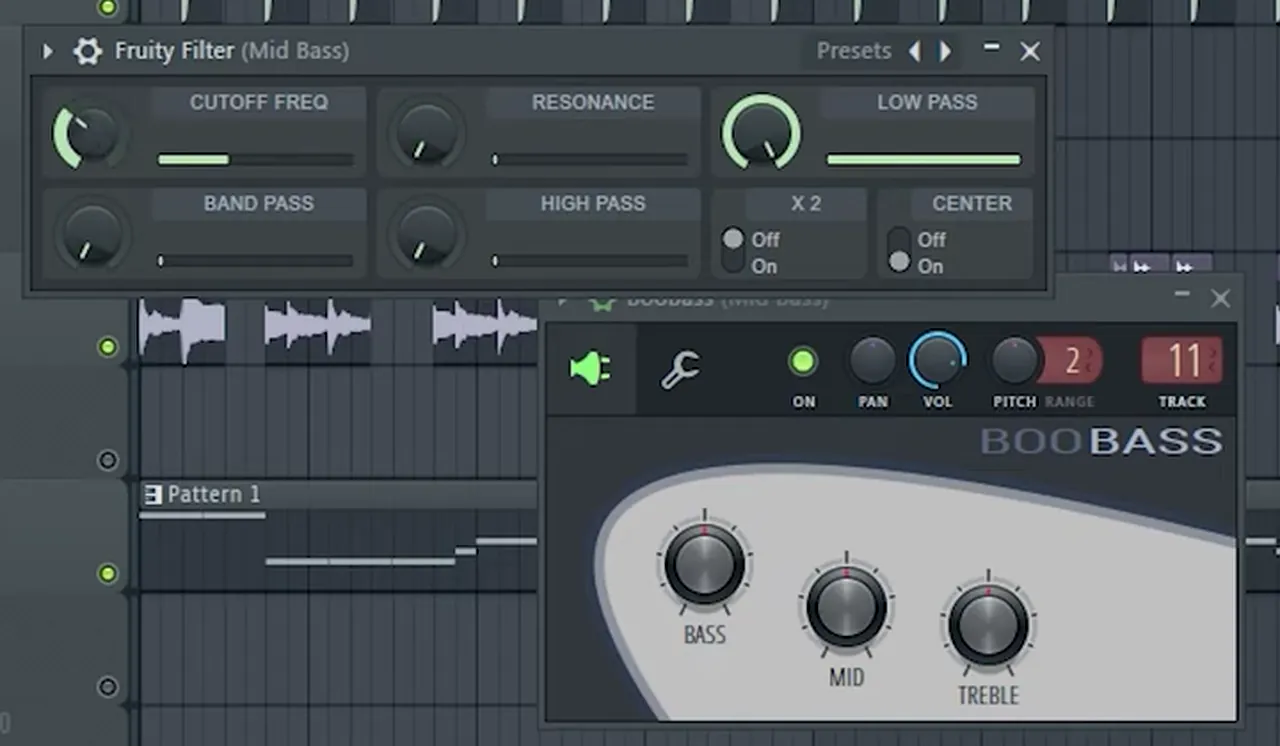Image resolution: width=1280 pixels, height=746 pixels.
Task: Select the next preset arrow
Action: tap(945, 51)
